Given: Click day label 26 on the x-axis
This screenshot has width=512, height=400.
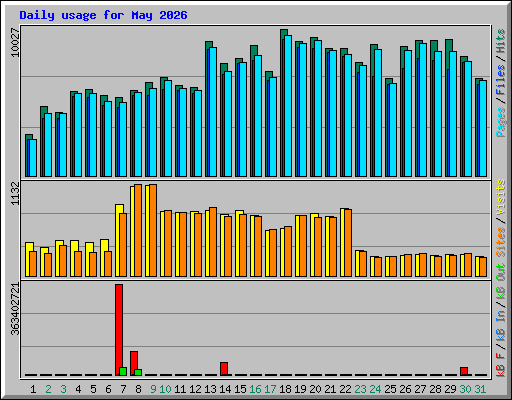Looking at the screenshot, I should [x=405, y=389].
